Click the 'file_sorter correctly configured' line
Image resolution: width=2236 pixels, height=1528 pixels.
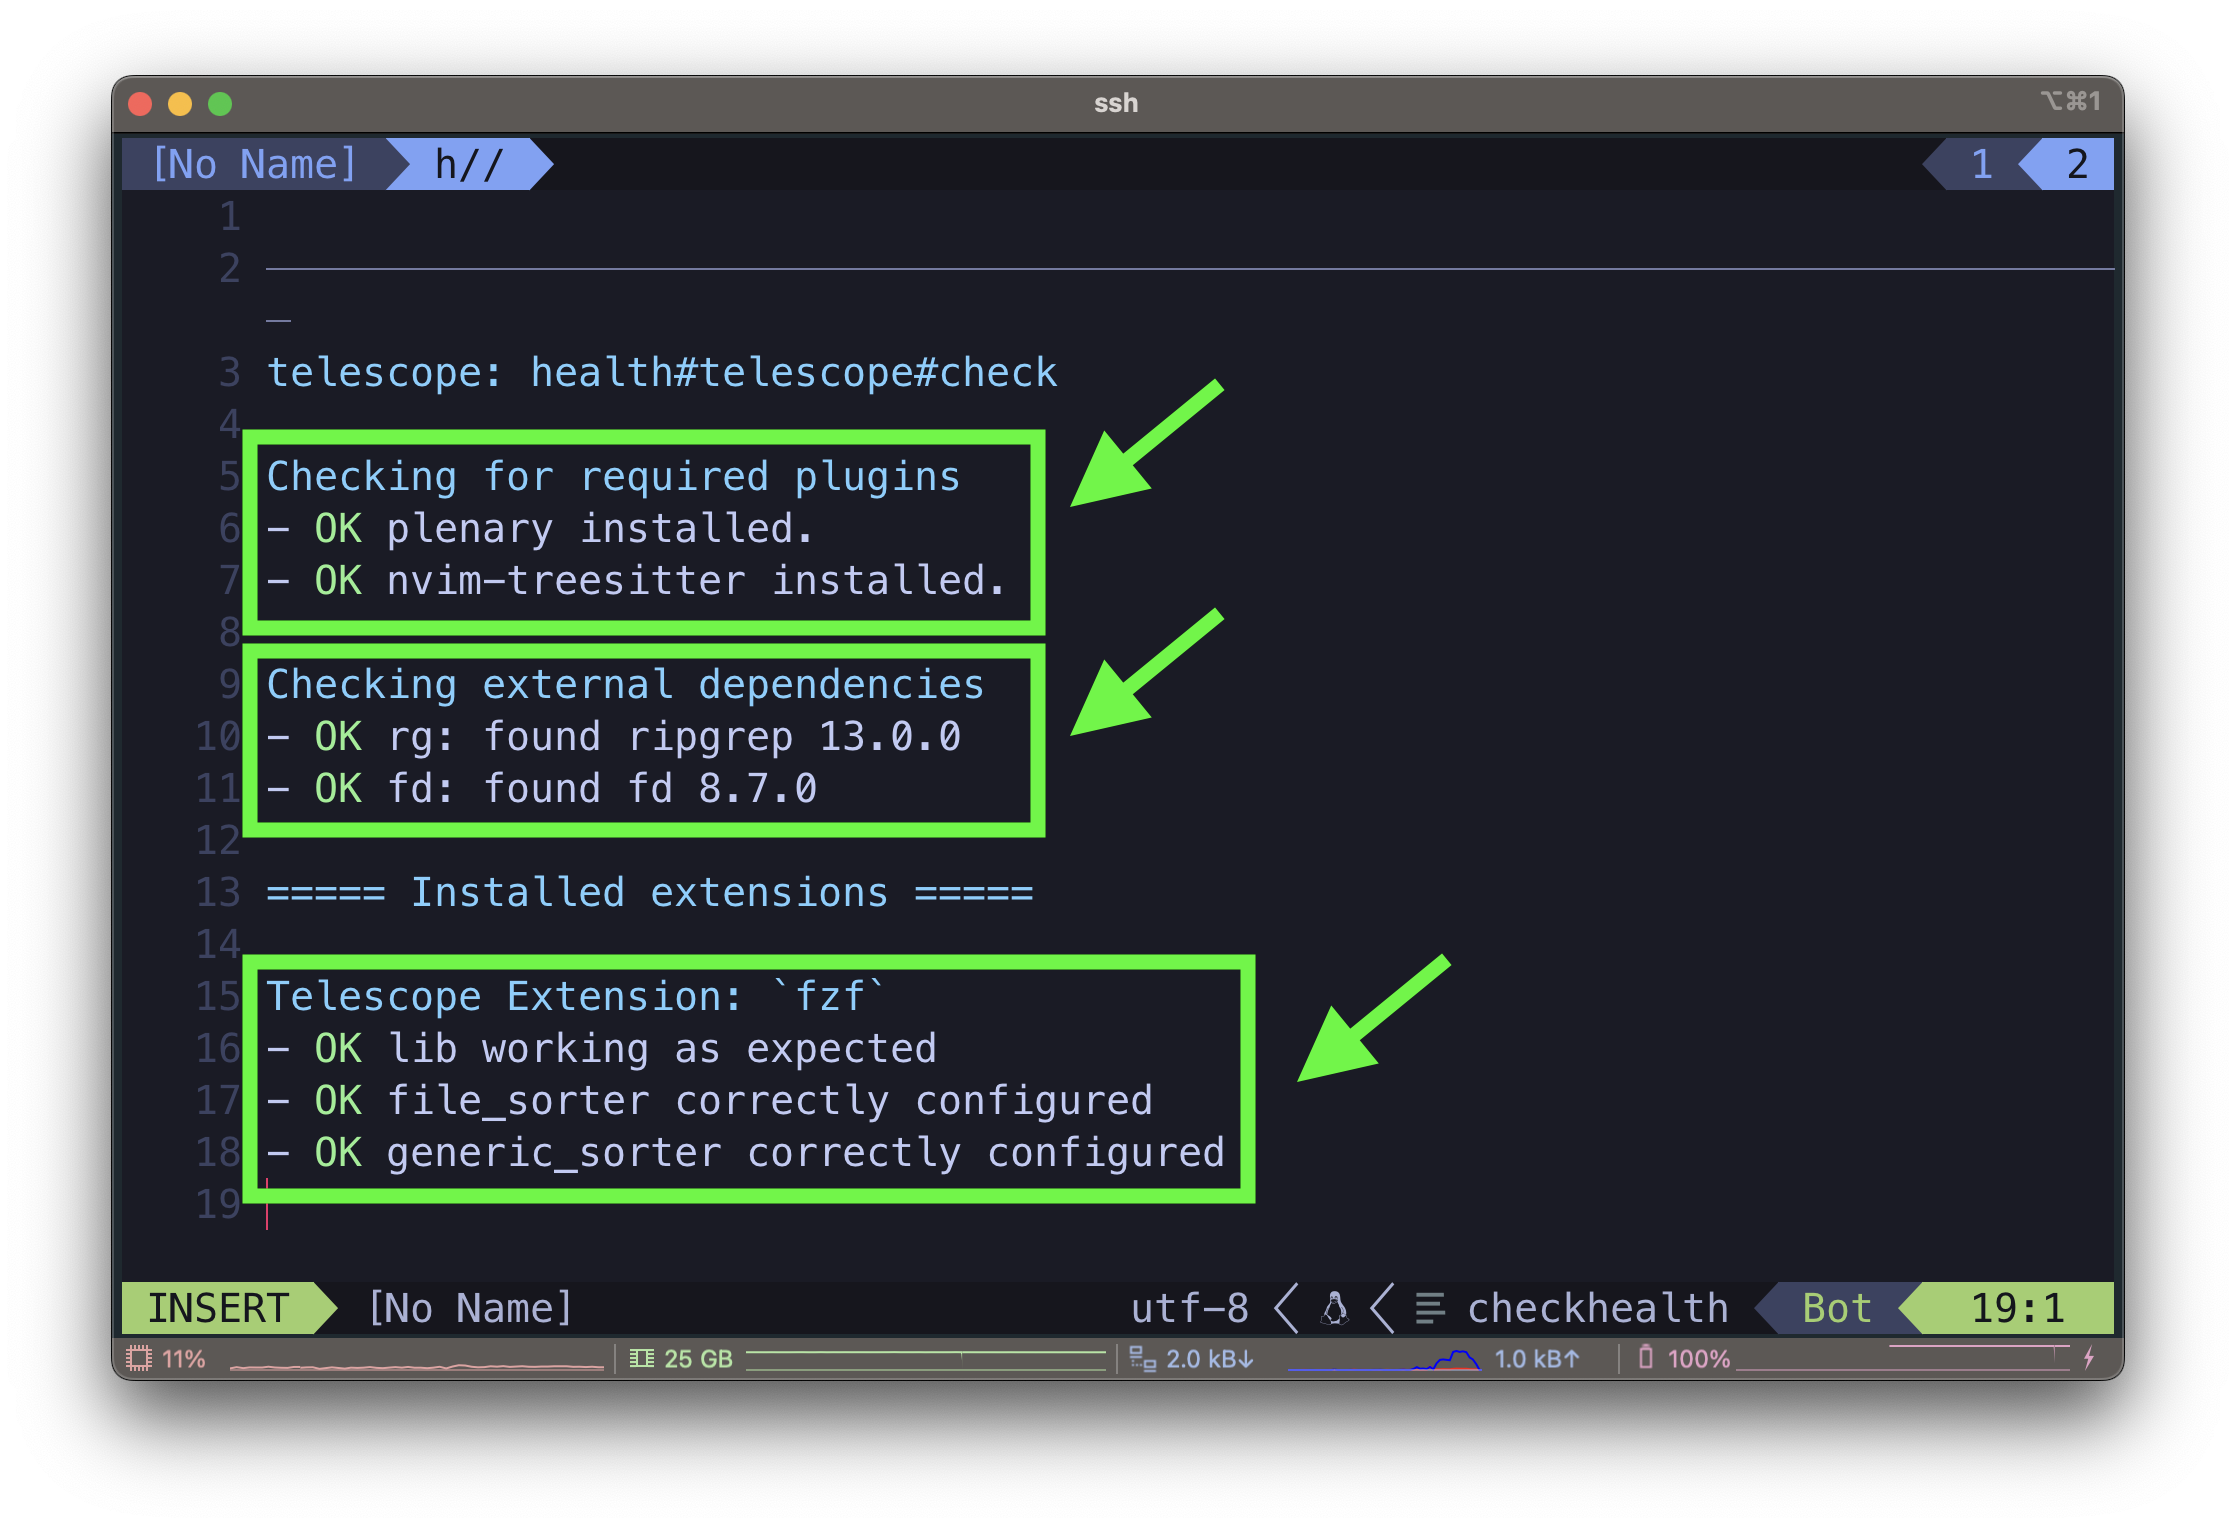tap(709, 1101)
